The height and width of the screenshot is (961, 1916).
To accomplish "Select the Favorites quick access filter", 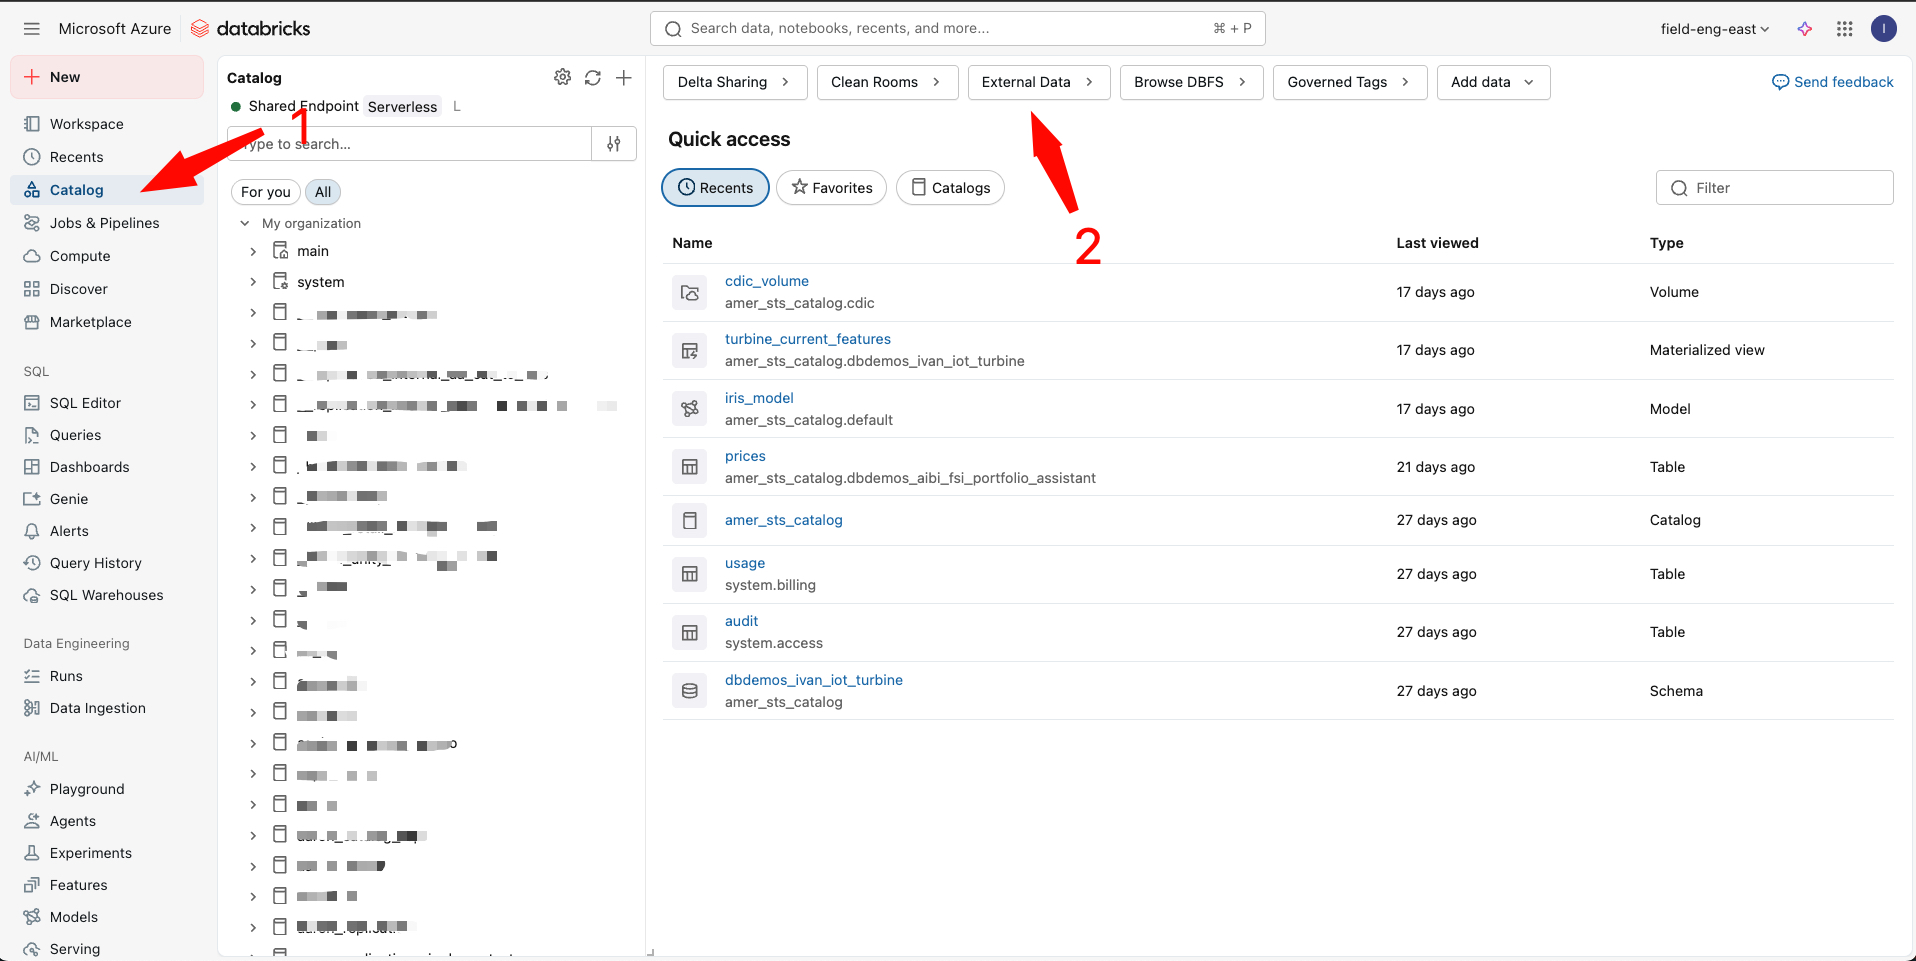I will point(831,188).
